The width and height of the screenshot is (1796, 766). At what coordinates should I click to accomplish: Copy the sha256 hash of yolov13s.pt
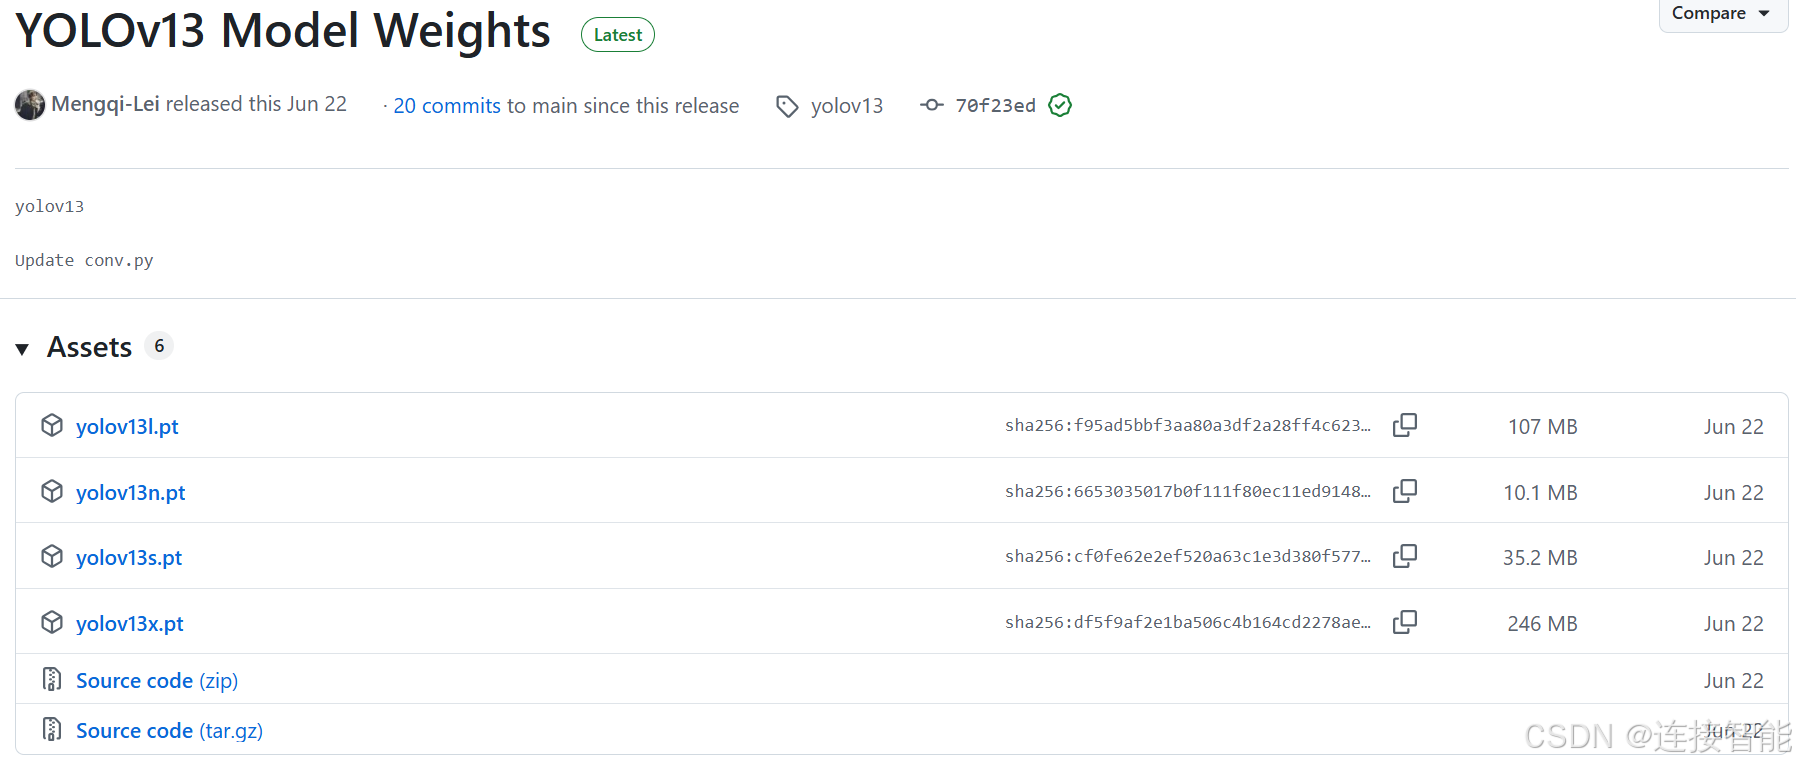click(x=1405, y=556)
